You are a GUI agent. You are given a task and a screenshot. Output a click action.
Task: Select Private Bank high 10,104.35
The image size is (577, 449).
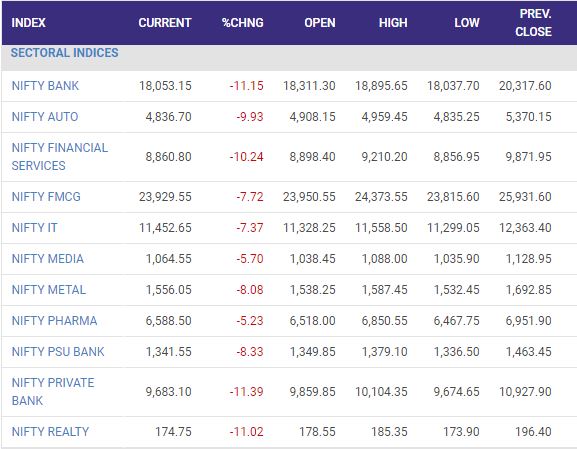pos(381,392)
